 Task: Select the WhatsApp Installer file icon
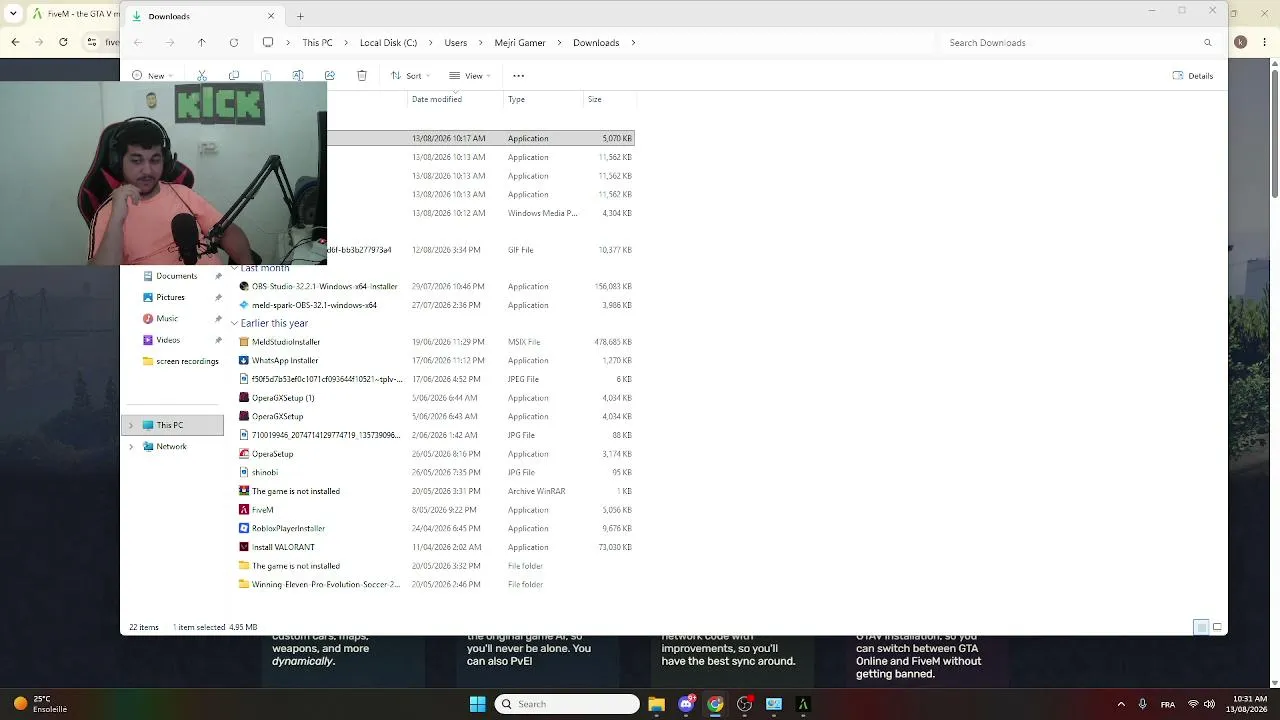coord(244,361)
